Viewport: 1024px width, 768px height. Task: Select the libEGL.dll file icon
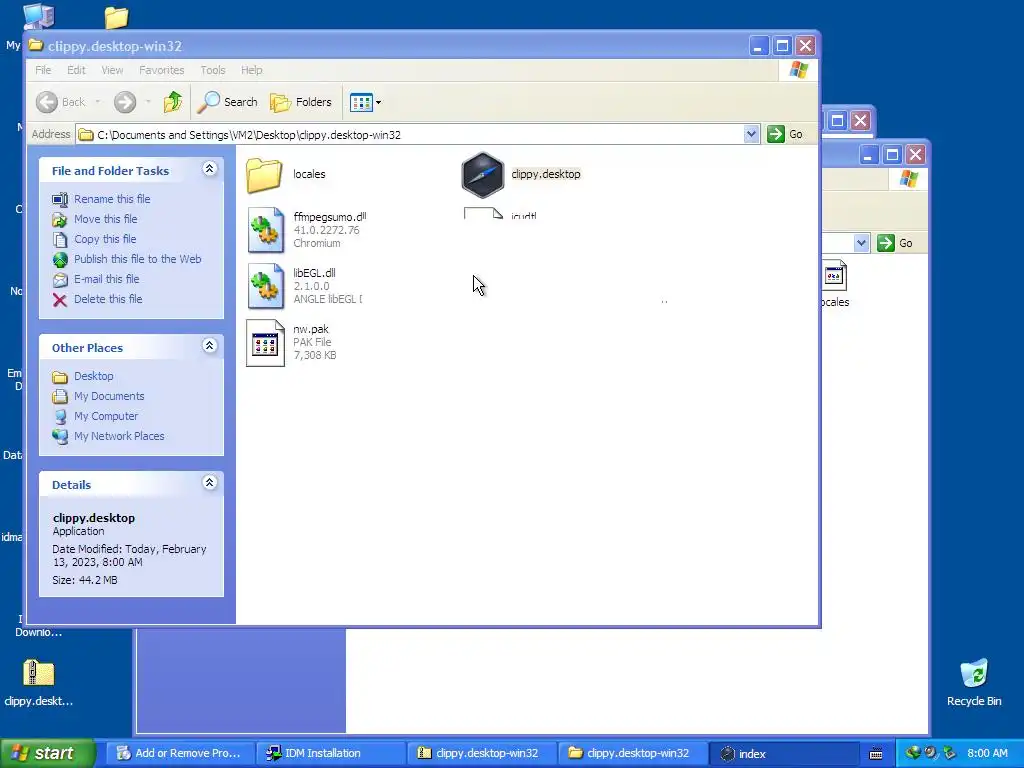pos(266,286)
